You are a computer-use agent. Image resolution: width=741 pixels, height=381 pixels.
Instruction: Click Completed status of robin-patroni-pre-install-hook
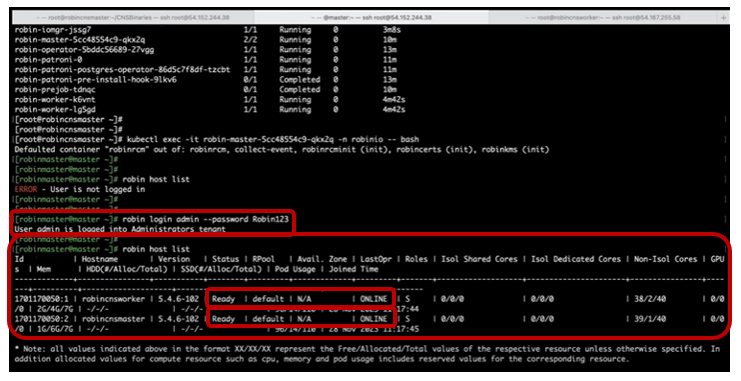(x=300, y=79)
